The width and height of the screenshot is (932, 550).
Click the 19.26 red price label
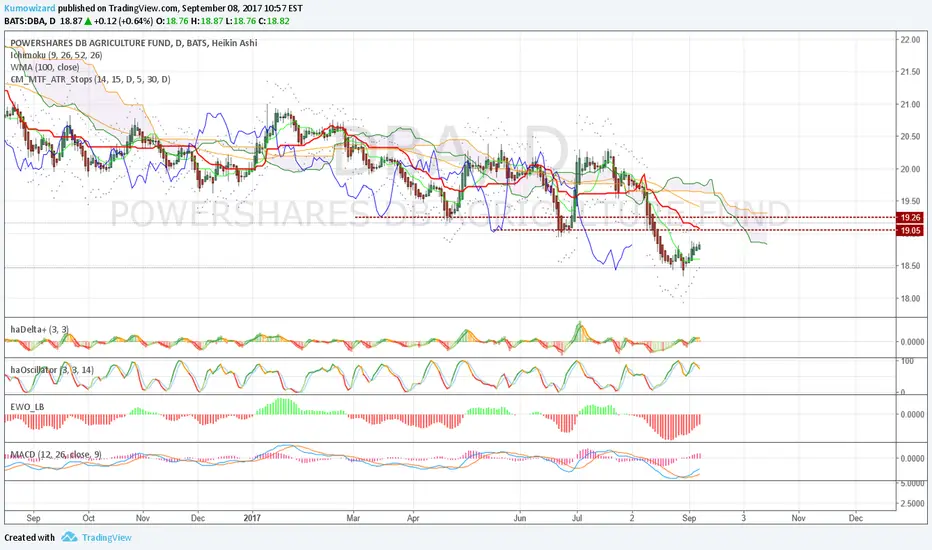click(910, 218)
